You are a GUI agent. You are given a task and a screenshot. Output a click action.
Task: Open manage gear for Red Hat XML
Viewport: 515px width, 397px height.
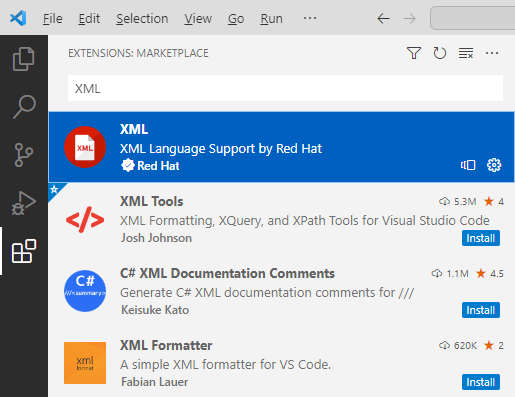[x=494, y=165]
